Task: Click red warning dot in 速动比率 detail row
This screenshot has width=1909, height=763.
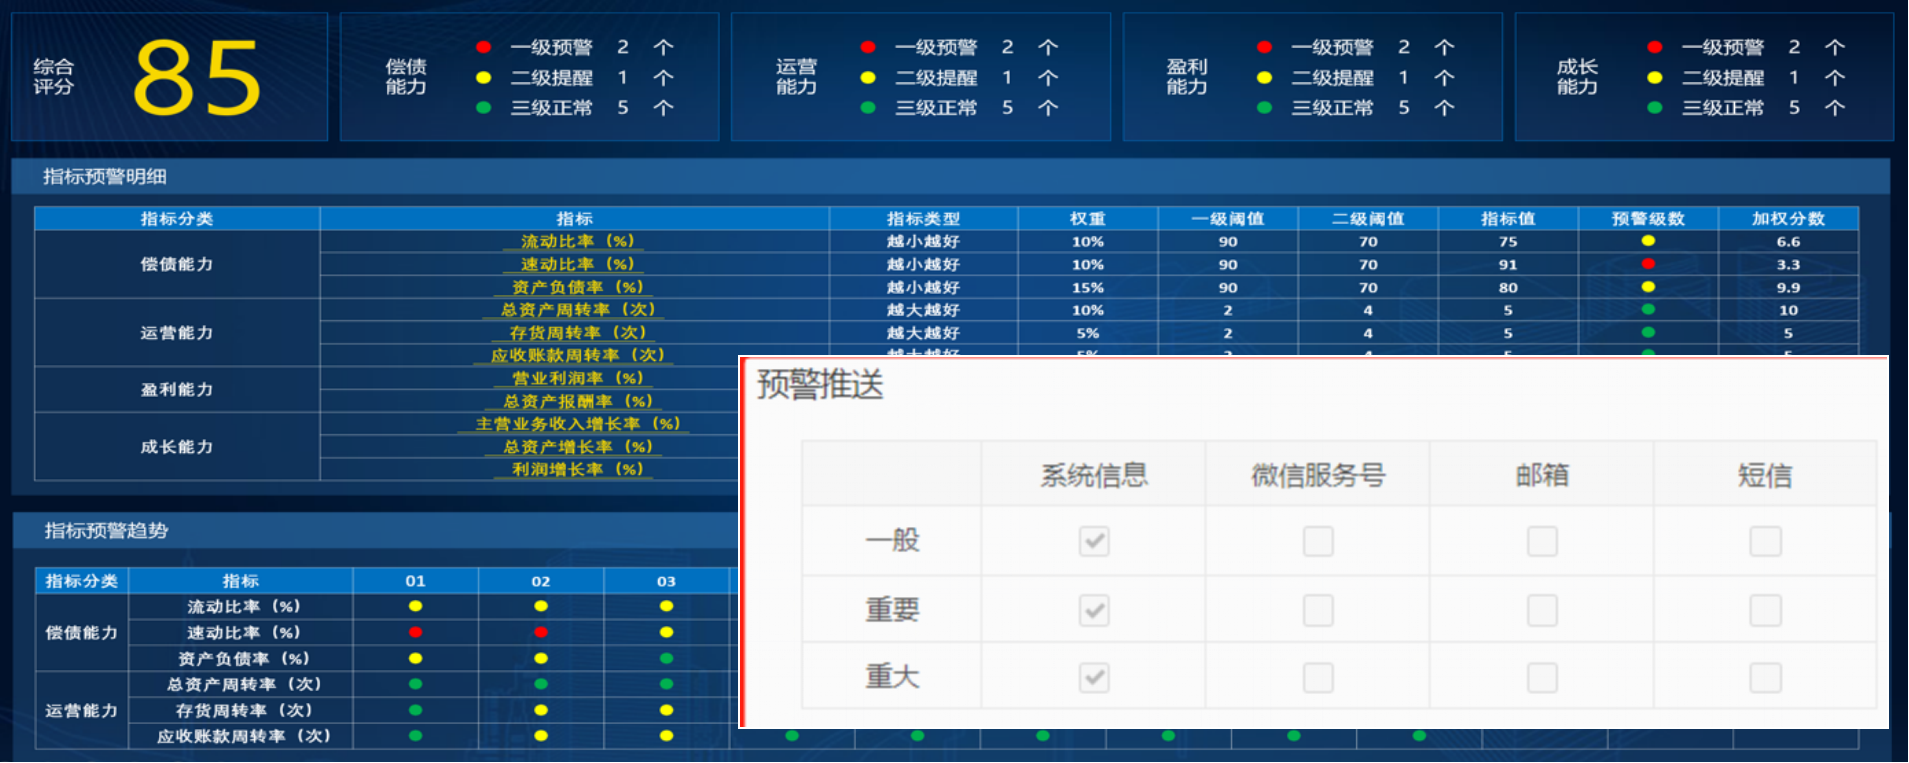Action: pyautogui.click(x=1648, y=264)
